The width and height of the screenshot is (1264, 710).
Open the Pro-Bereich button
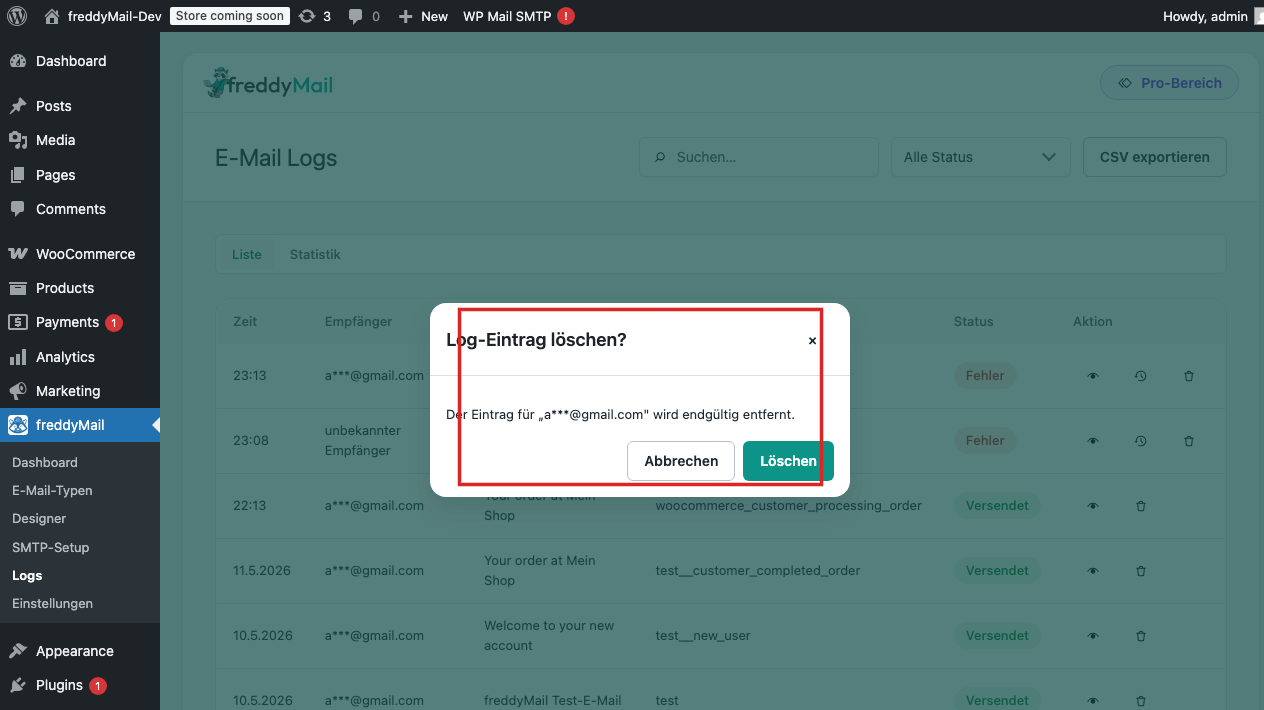tap(1169, 83)
